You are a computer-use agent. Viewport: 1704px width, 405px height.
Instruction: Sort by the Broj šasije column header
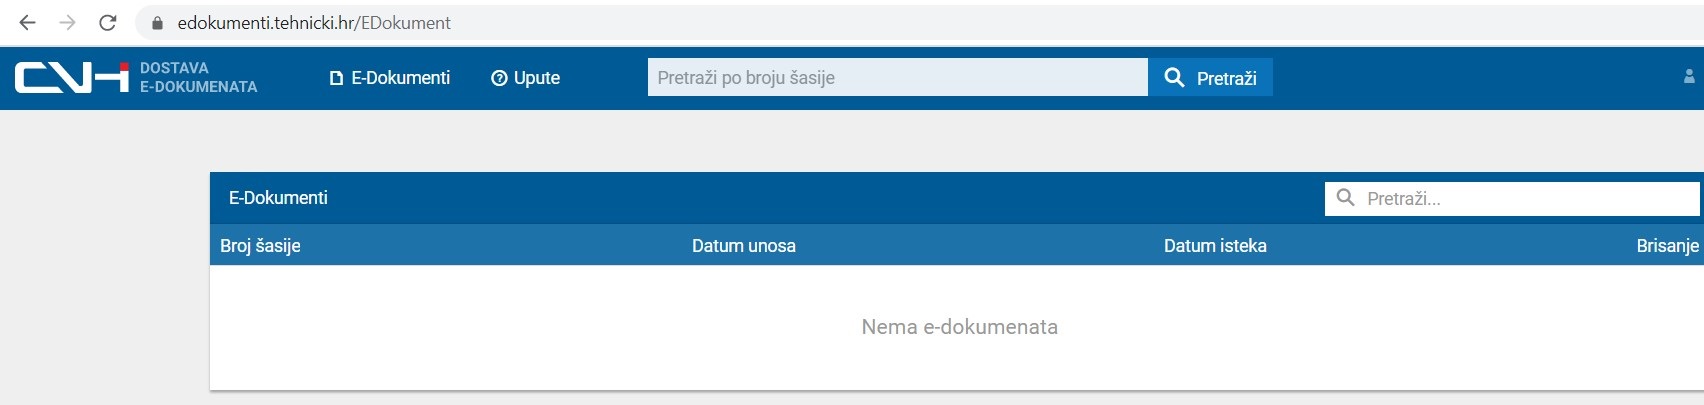[260, 245]
